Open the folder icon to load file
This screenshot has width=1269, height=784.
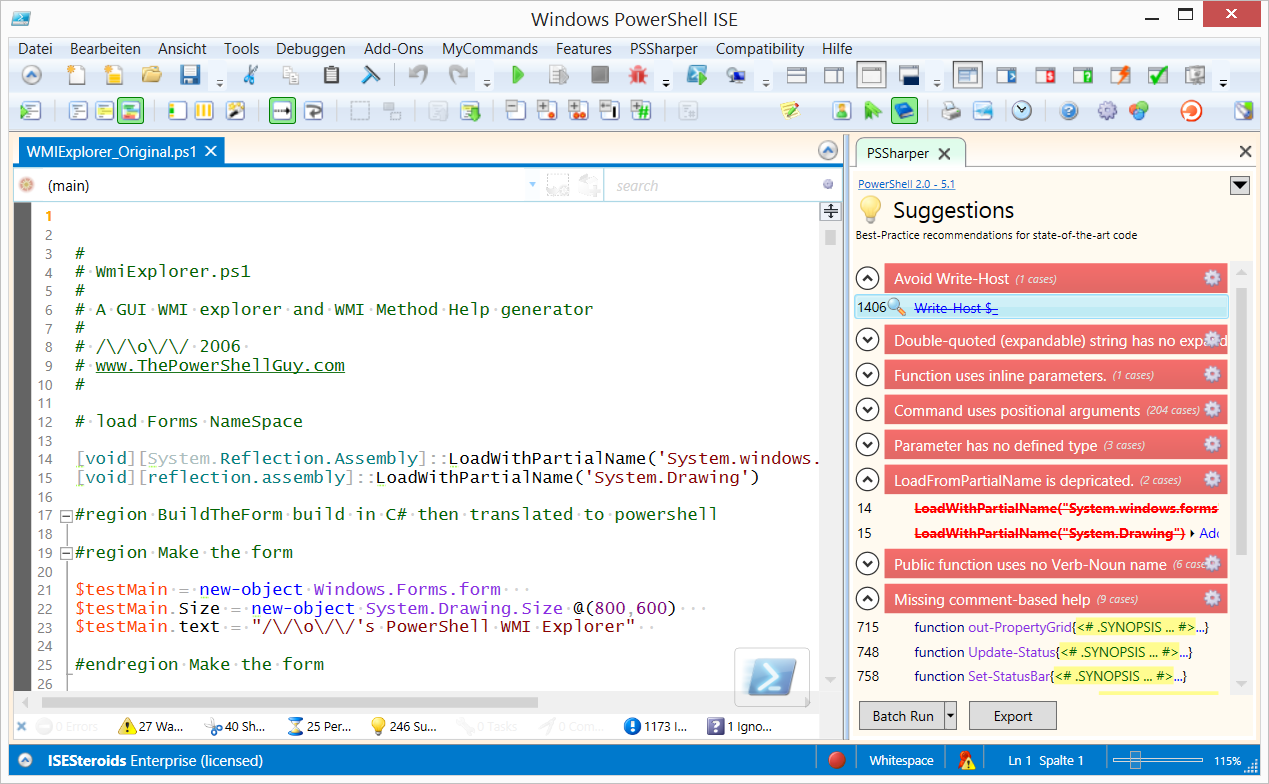(x=151, y=75)
